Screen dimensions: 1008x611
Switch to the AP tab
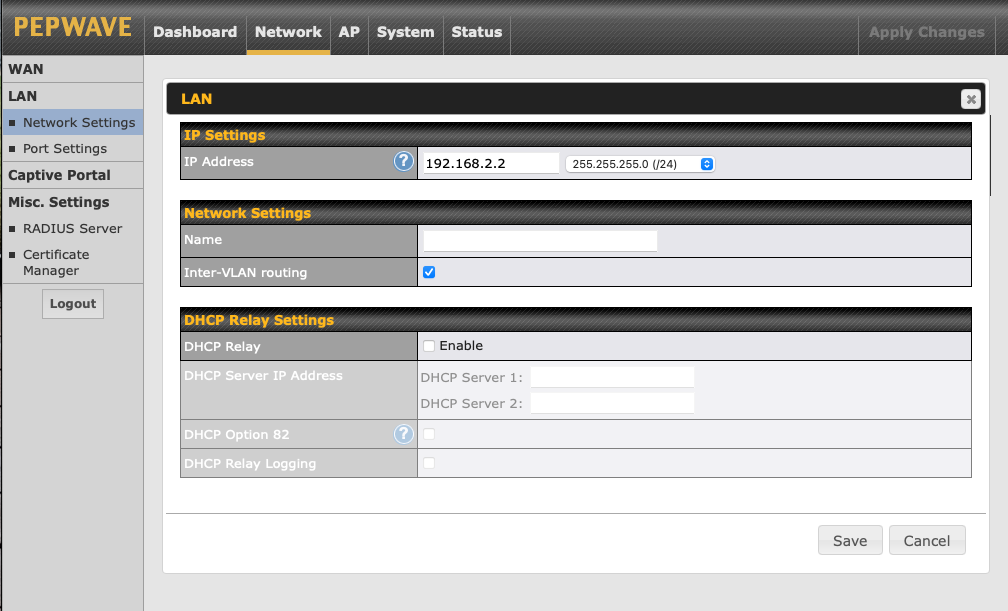(349, 32)
